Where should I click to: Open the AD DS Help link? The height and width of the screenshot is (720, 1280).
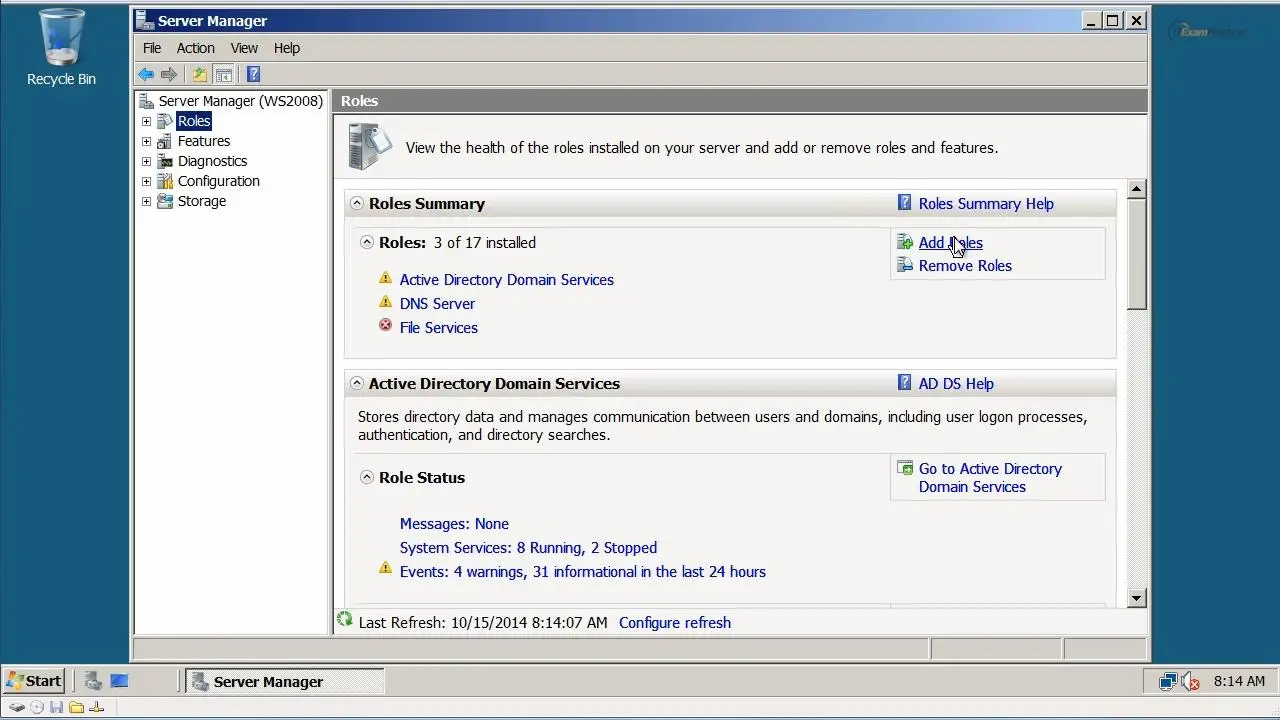956,383
